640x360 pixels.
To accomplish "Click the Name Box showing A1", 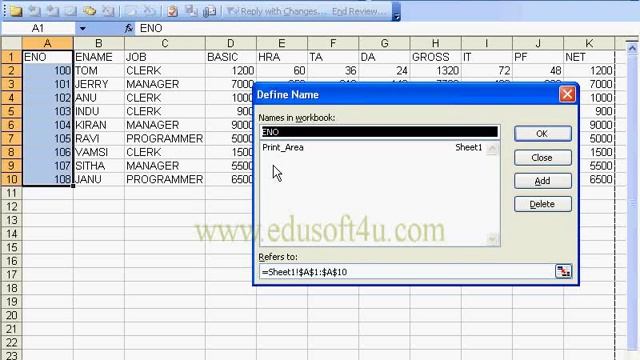I will click(38, 28).
